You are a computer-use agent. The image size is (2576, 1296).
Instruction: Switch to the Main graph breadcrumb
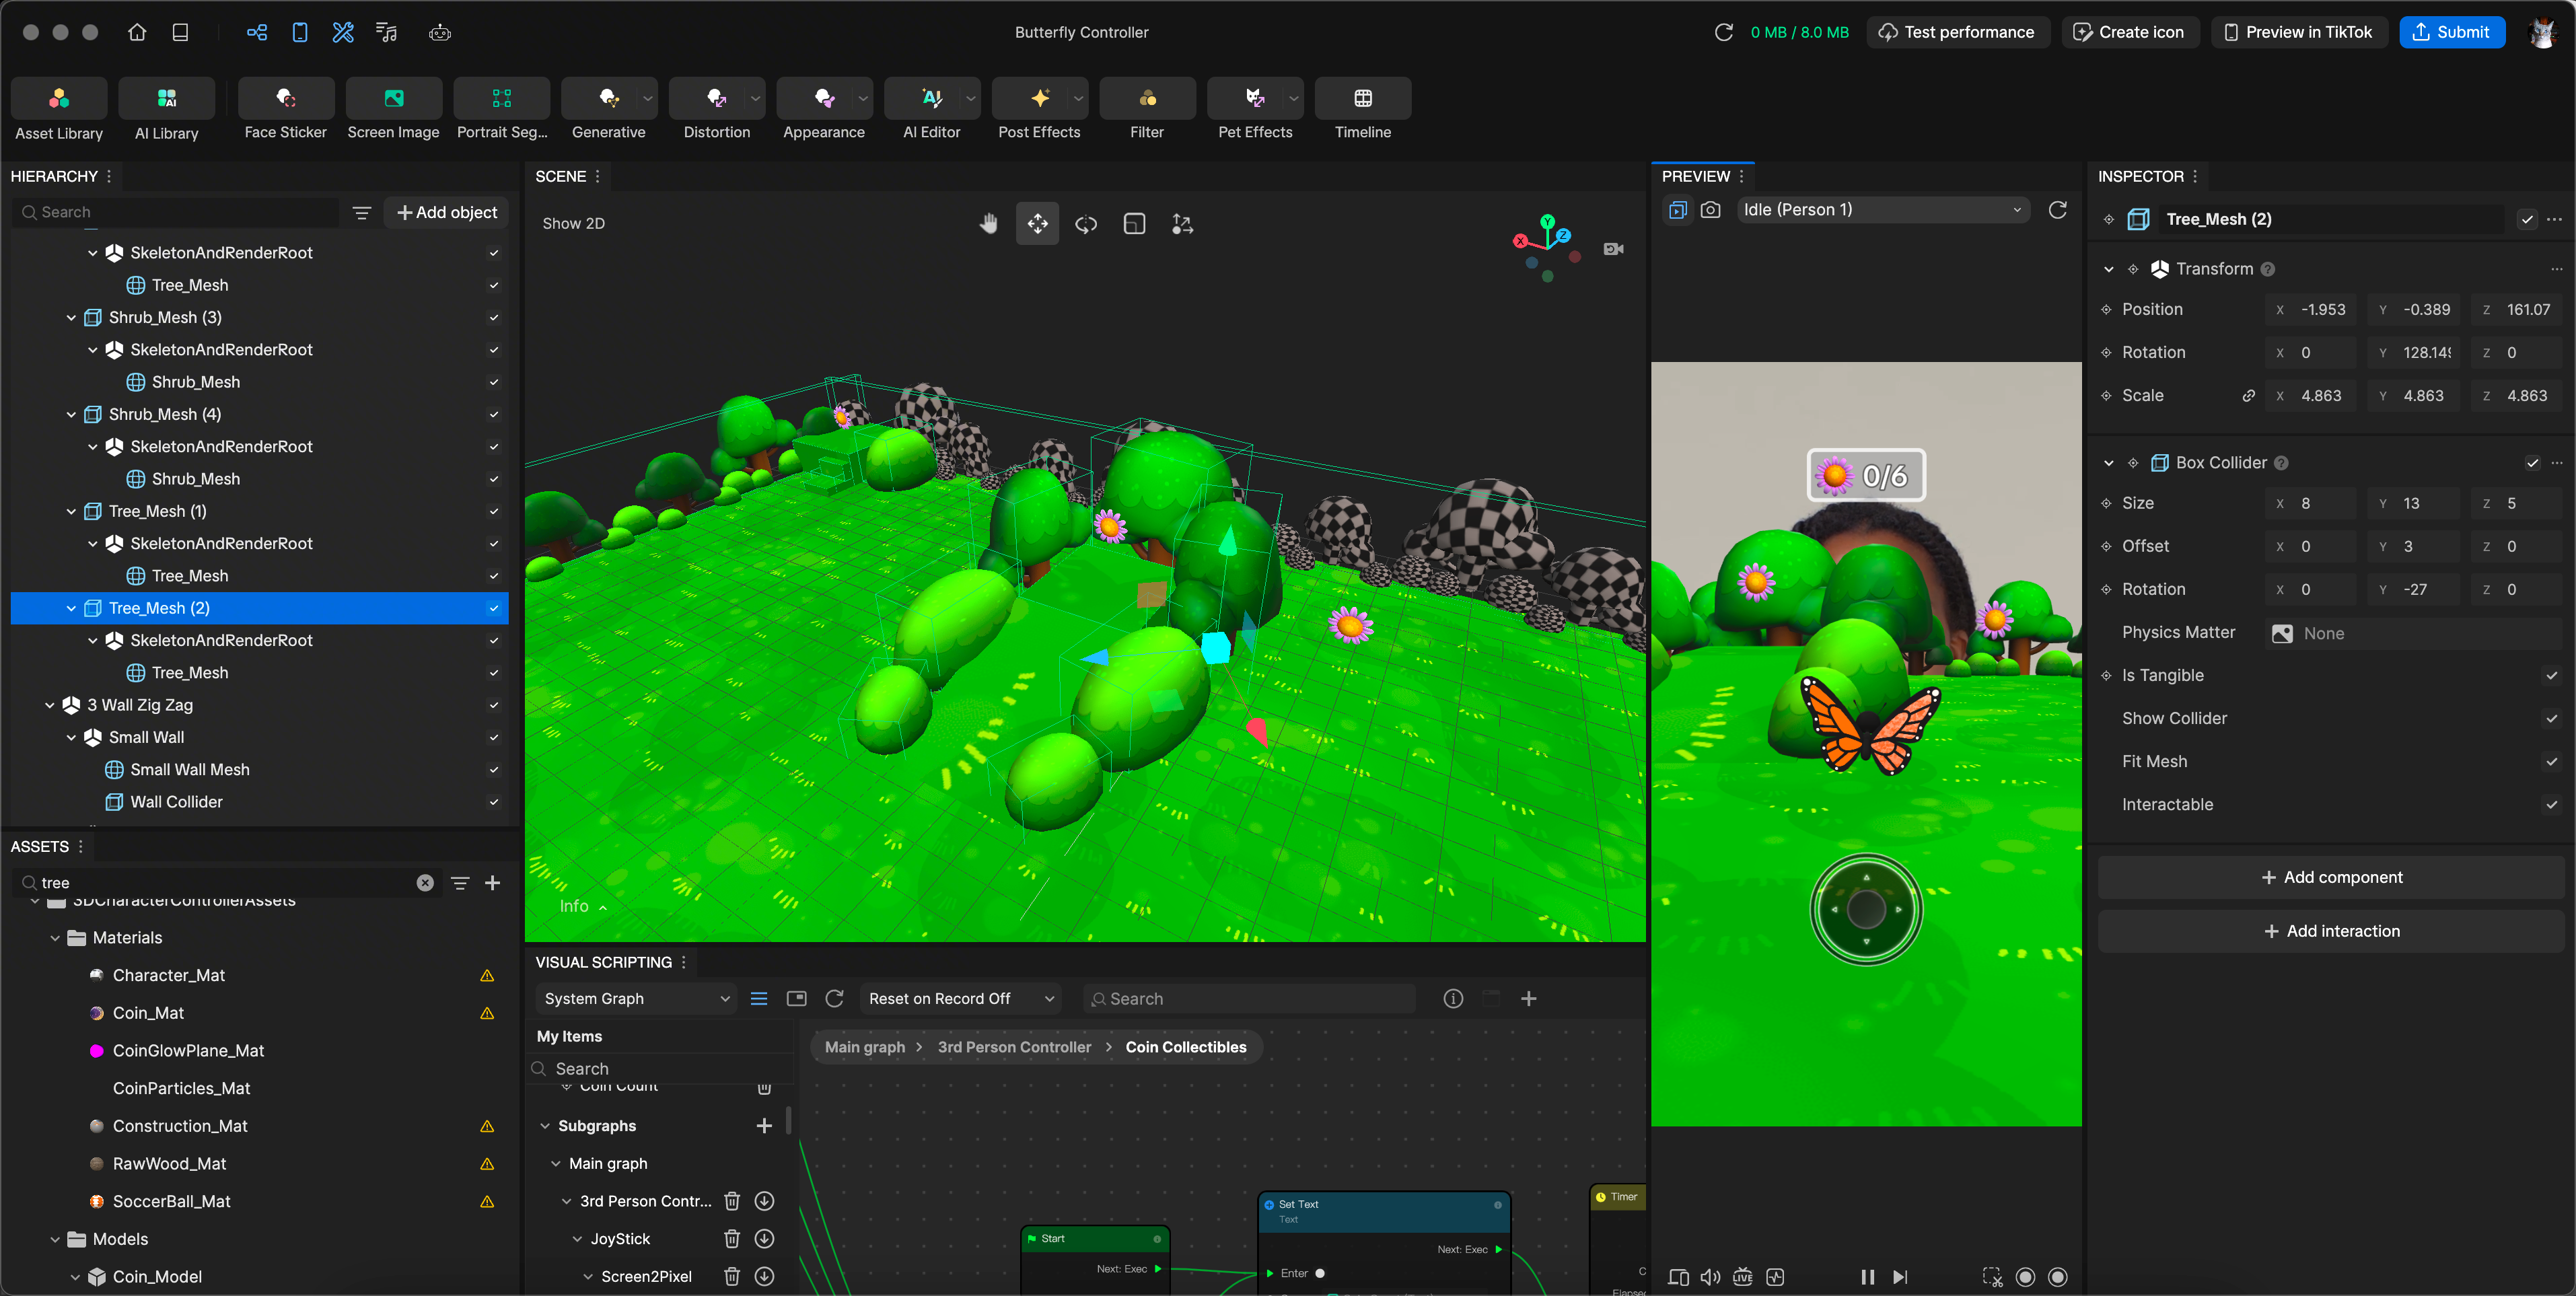[864, 1047]
